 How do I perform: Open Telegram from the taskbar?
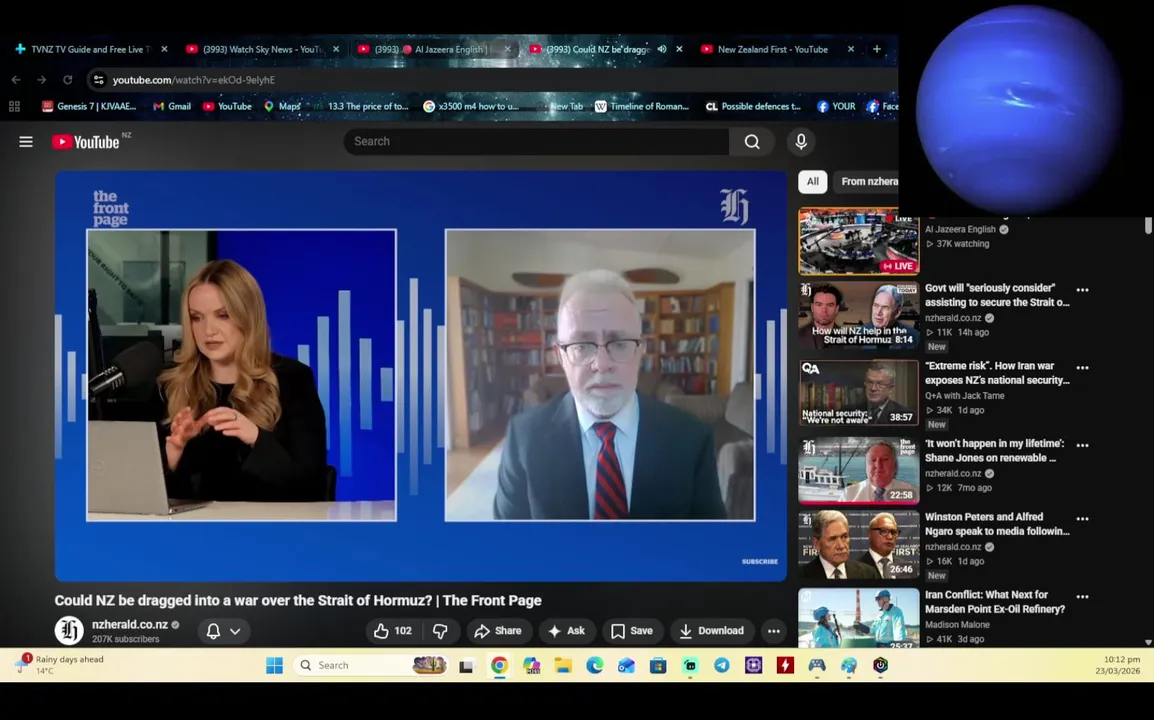tap(722, 666)
